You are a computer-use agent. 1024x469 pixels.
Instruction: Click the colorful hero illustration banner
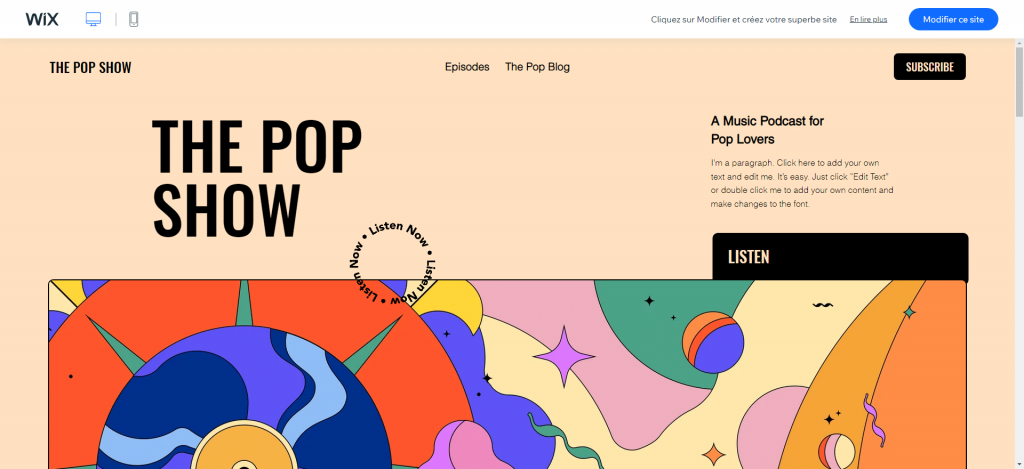point(507,374)
